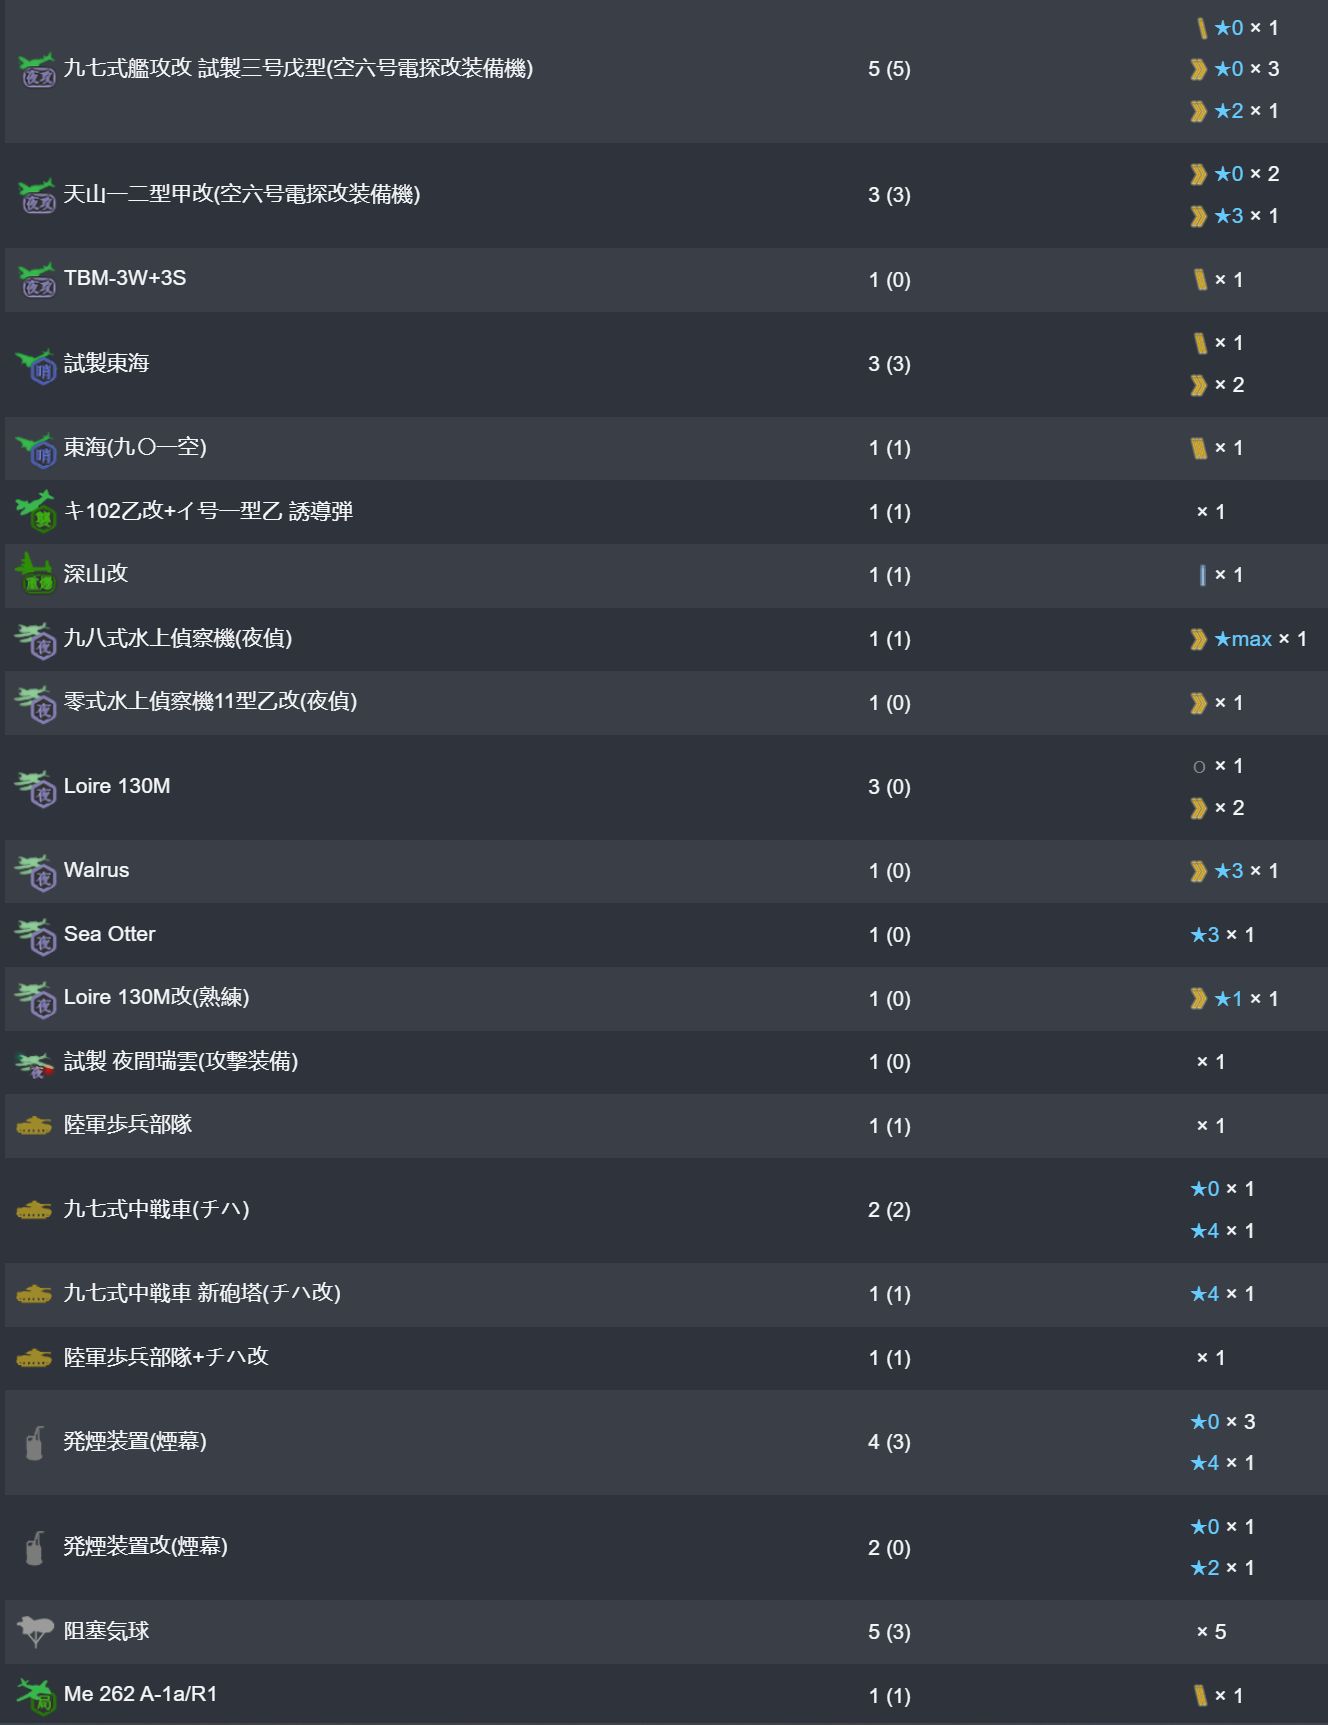Viewport: 1328px width, 1725px height.
Task: Click the 東海(九〇一空) equipment name
Action: (135, 447)
